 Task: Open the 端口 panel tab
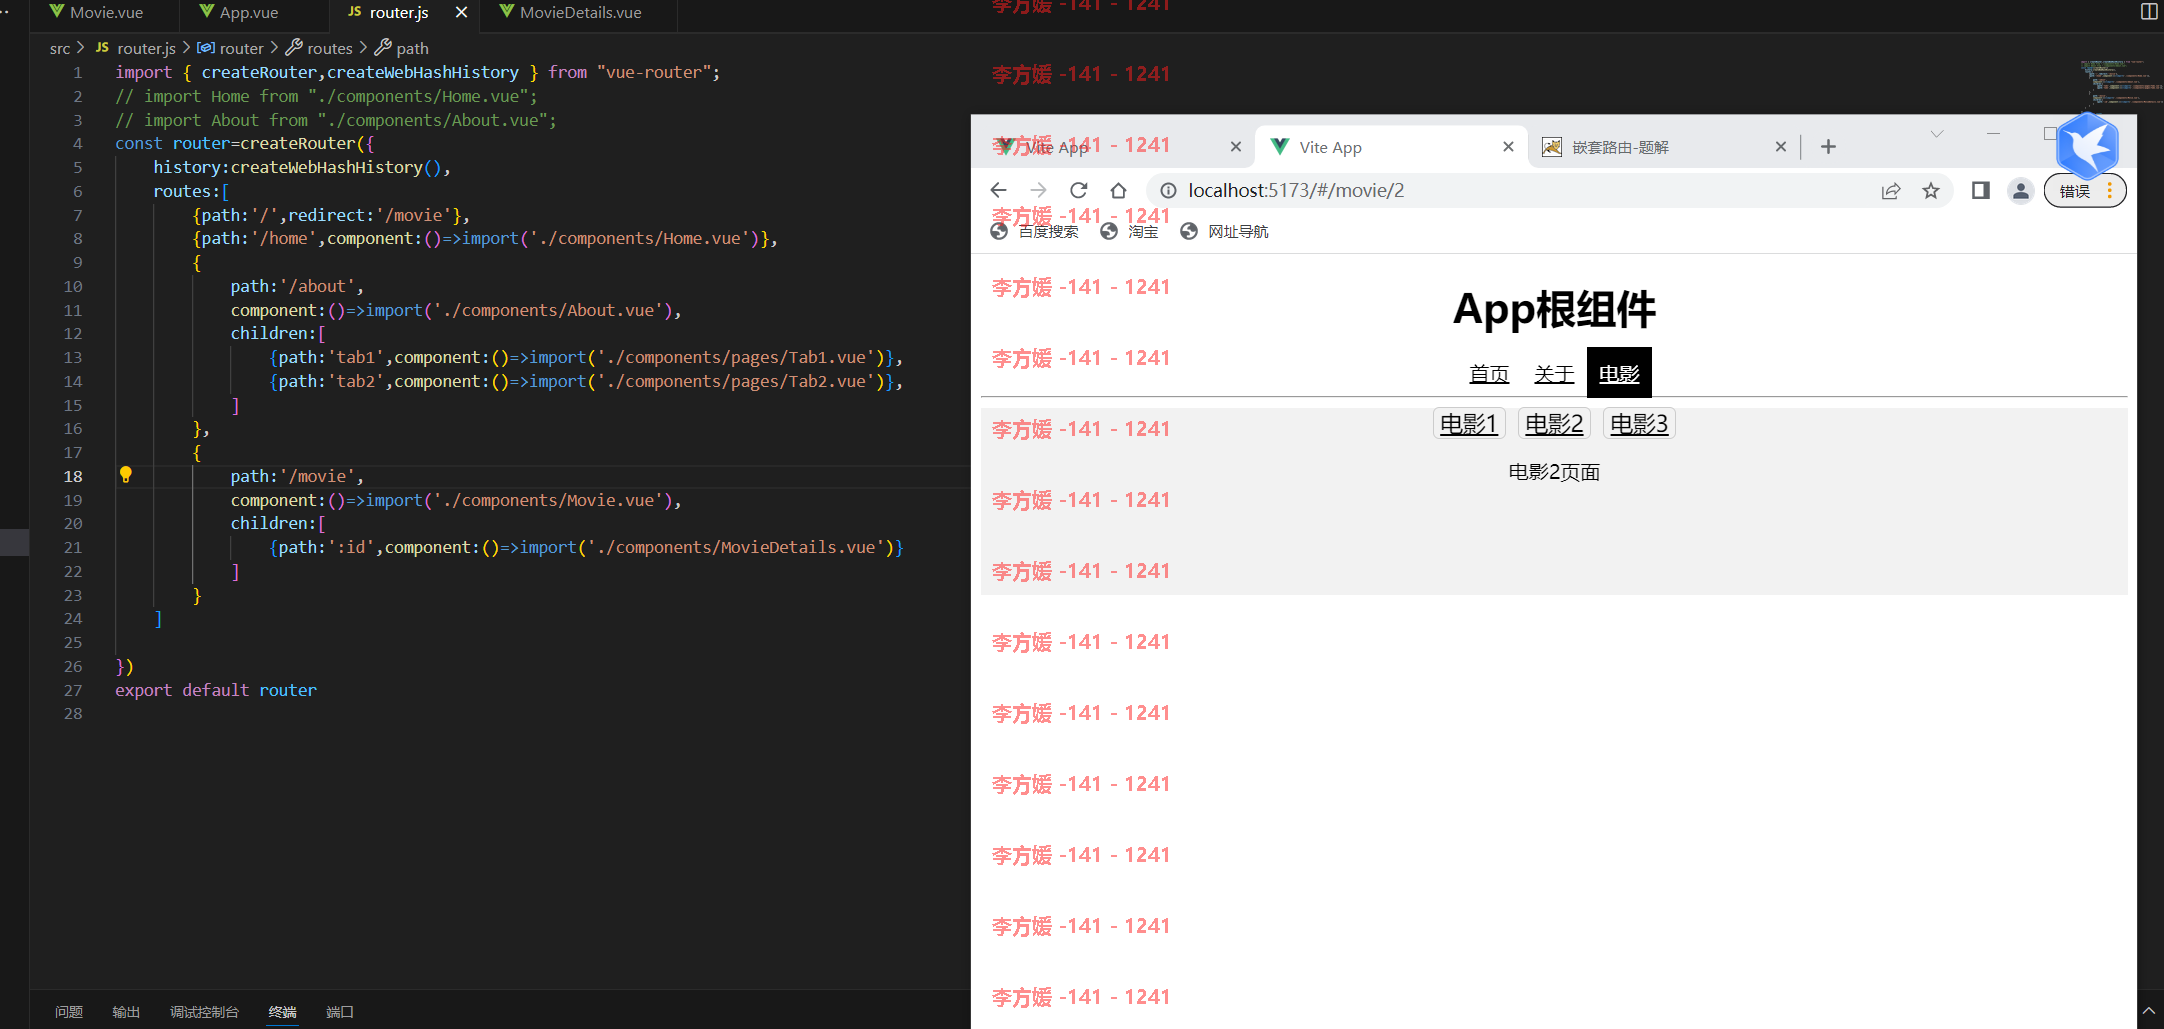coord(340,1012)
